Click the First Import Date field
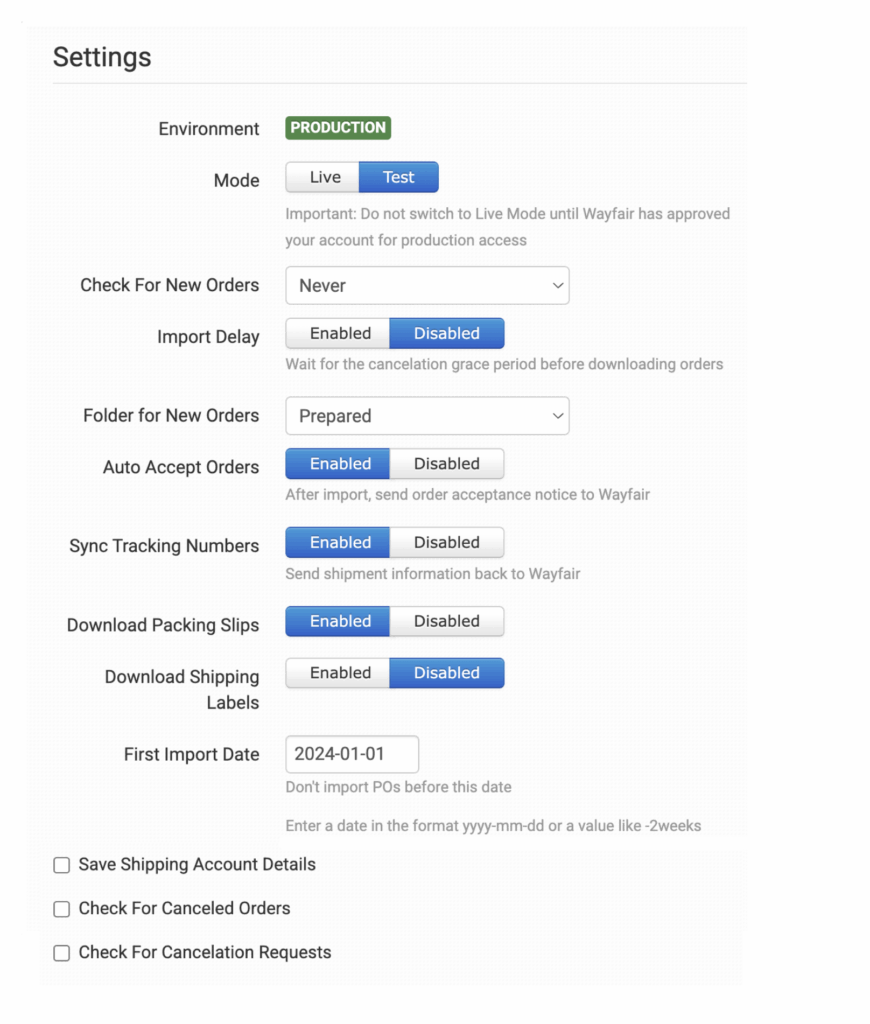This screenshot has height=1024, width=870. pyautogui.click(x=352, y=754)
